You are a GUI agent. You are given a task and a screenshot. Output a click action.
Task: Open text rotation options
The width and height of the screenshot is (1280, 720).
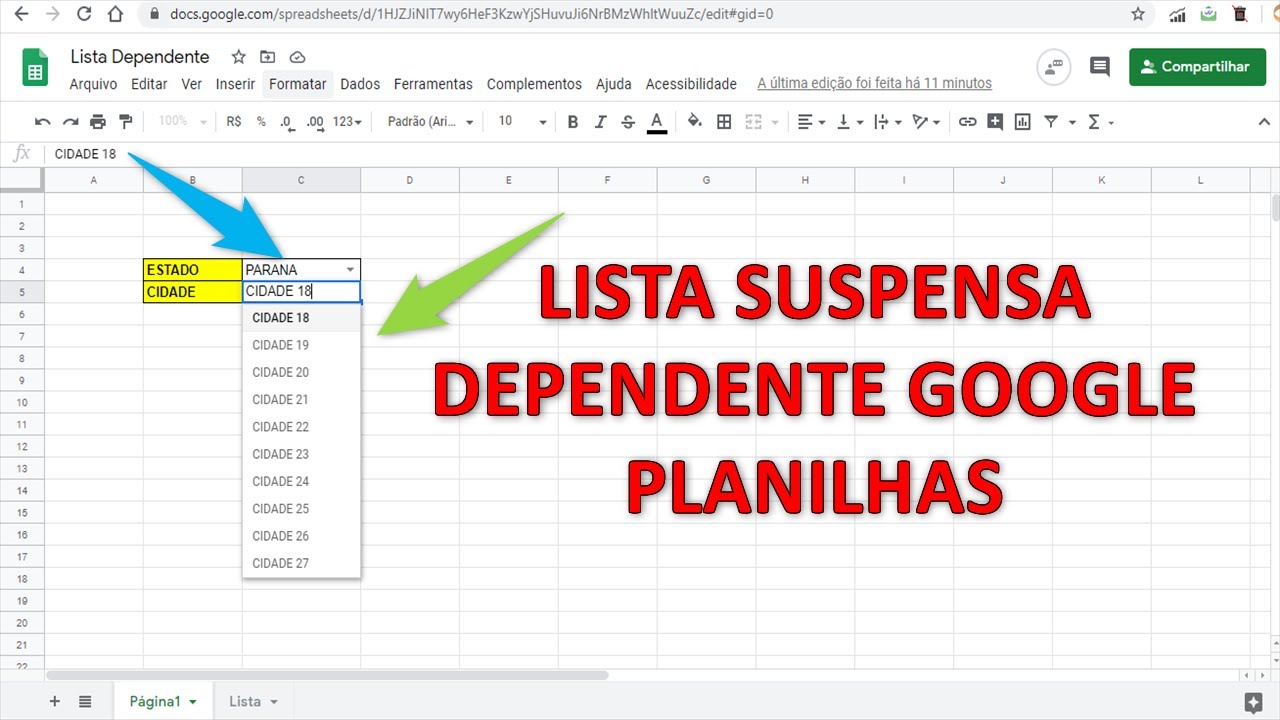pyautogui.click(x=927, y=122)
